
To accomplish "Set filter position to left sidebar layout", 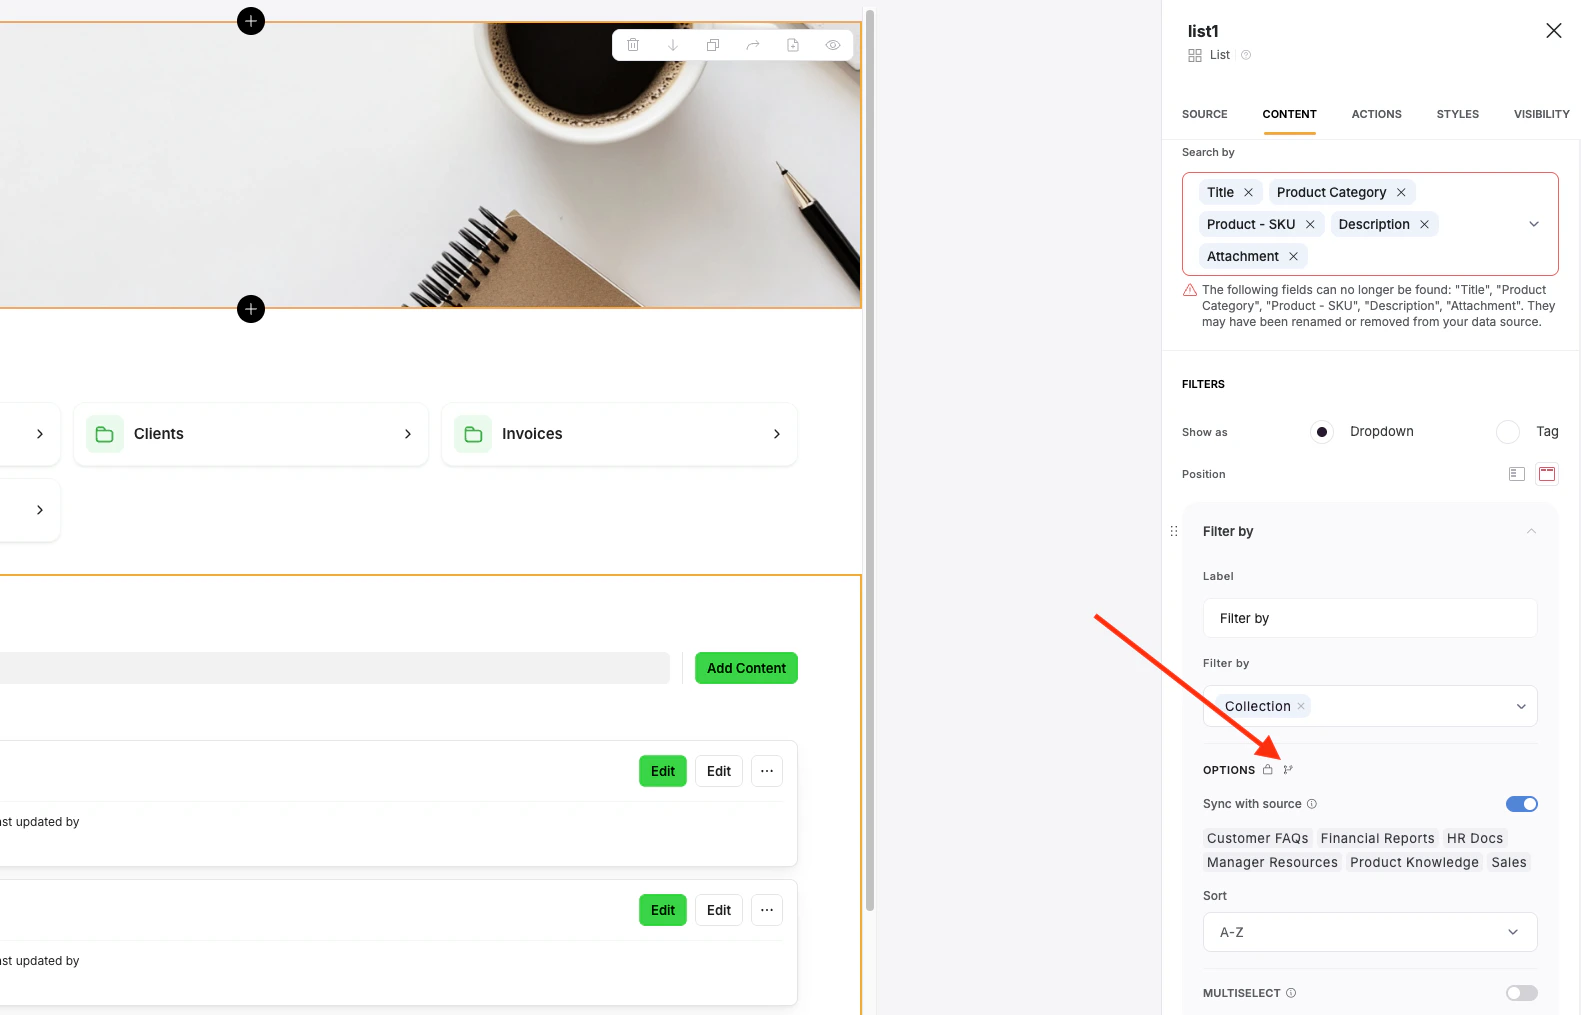I will click(x=1517, y=474).
